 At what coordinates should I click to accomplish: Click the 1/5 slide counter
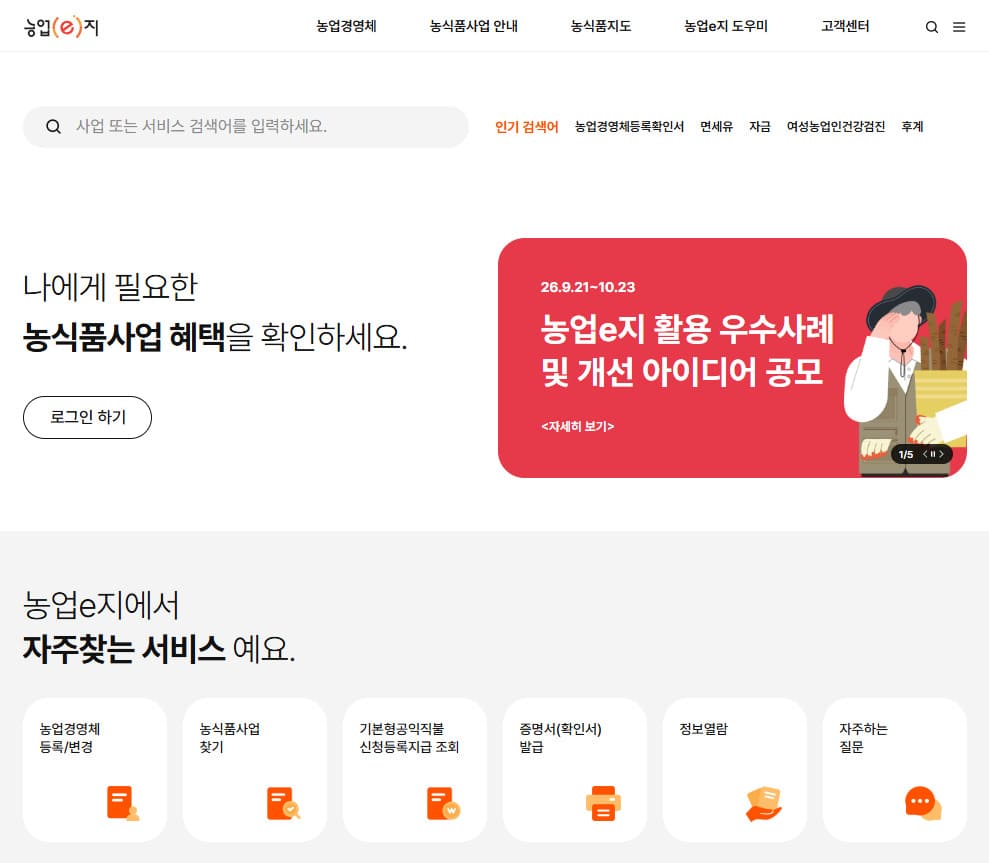point(906,454)
